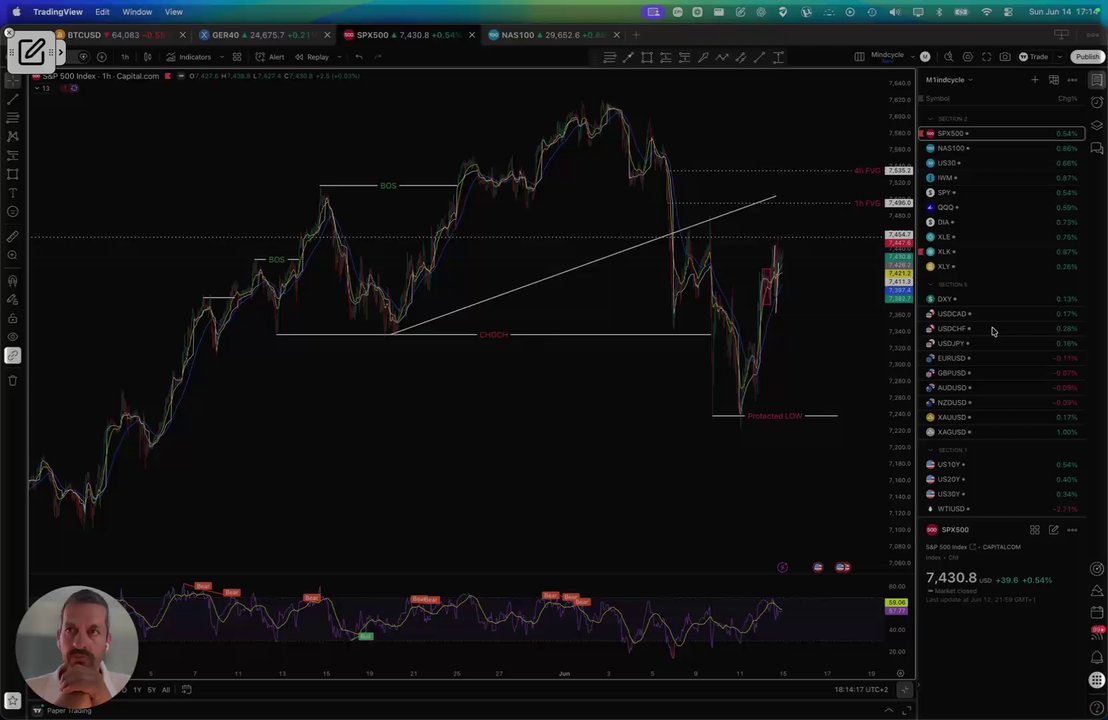Remove drawings with the trash icon
The image size is (1108, 720).
coord(13,381)
